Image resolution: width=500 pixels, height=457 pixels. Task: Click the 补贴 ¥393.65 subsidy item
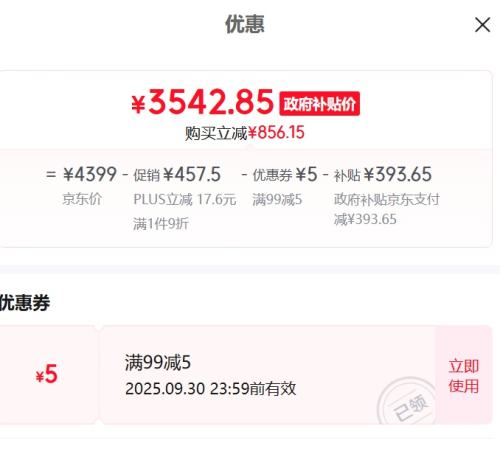click(383, 174)
